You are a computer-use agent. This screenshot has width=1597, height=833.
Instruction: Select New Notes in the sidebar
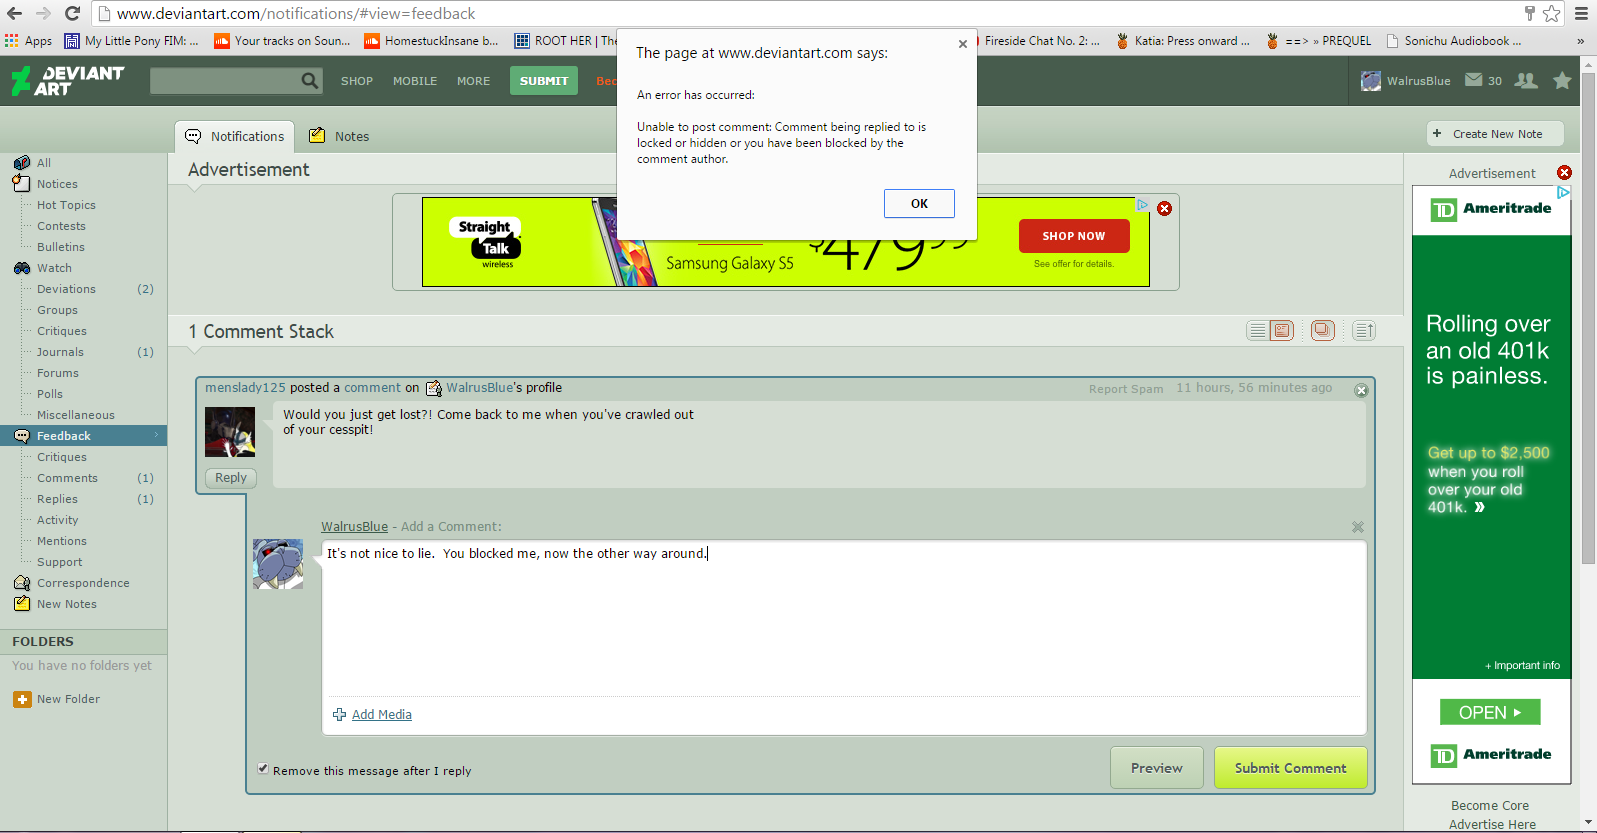[67, 604]
